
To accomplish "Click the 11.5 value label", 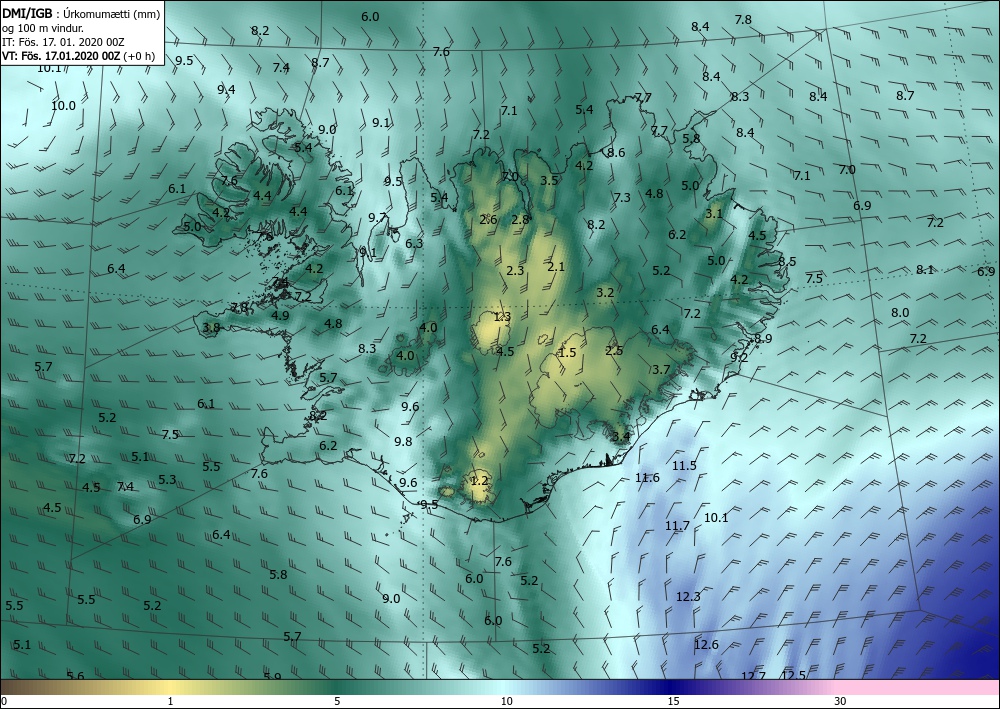I will pos(684,465).
